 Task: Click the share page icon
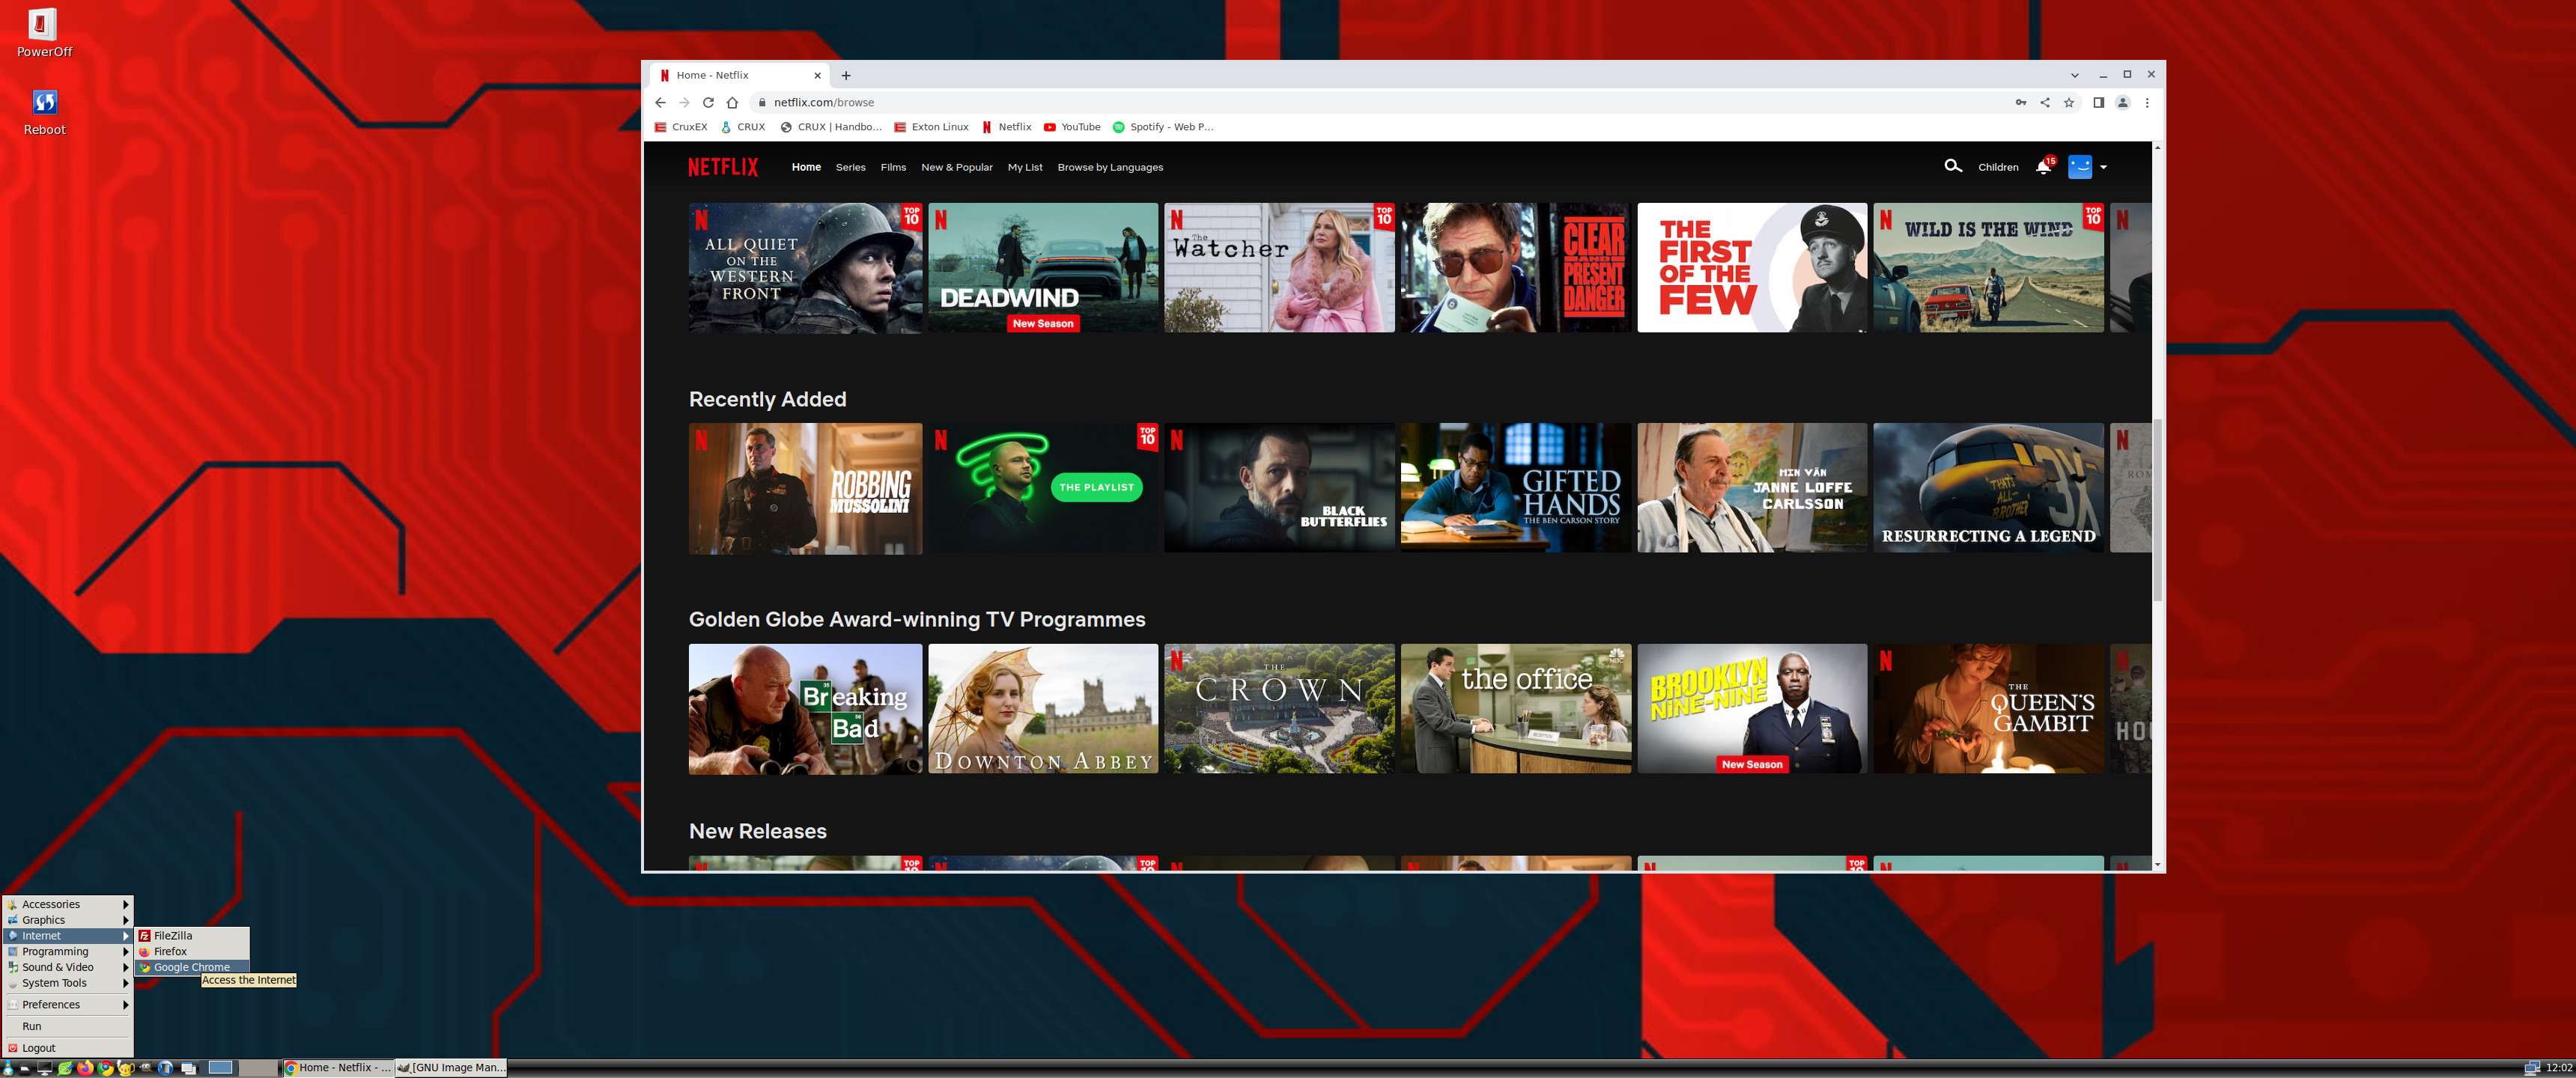(x=2045, y=103)
